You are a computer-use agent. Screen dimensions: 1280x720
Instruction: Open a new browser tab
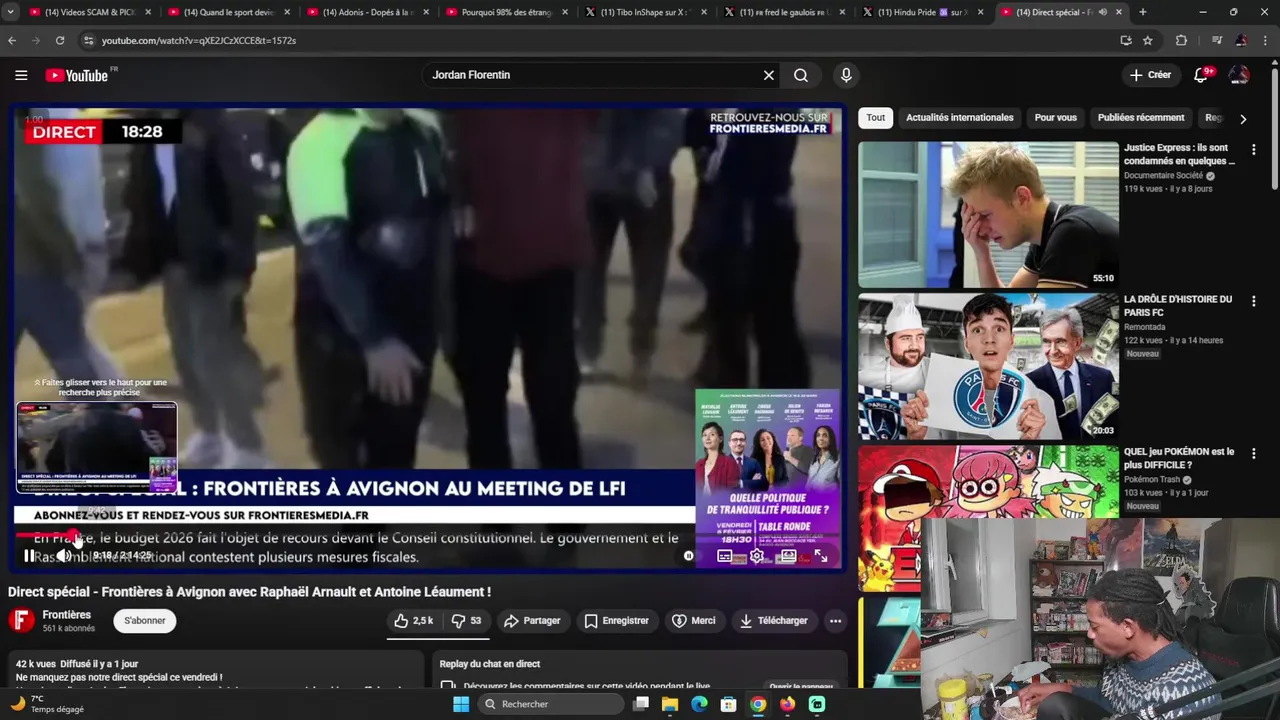pyautogui.click(x=1143, y=12)
